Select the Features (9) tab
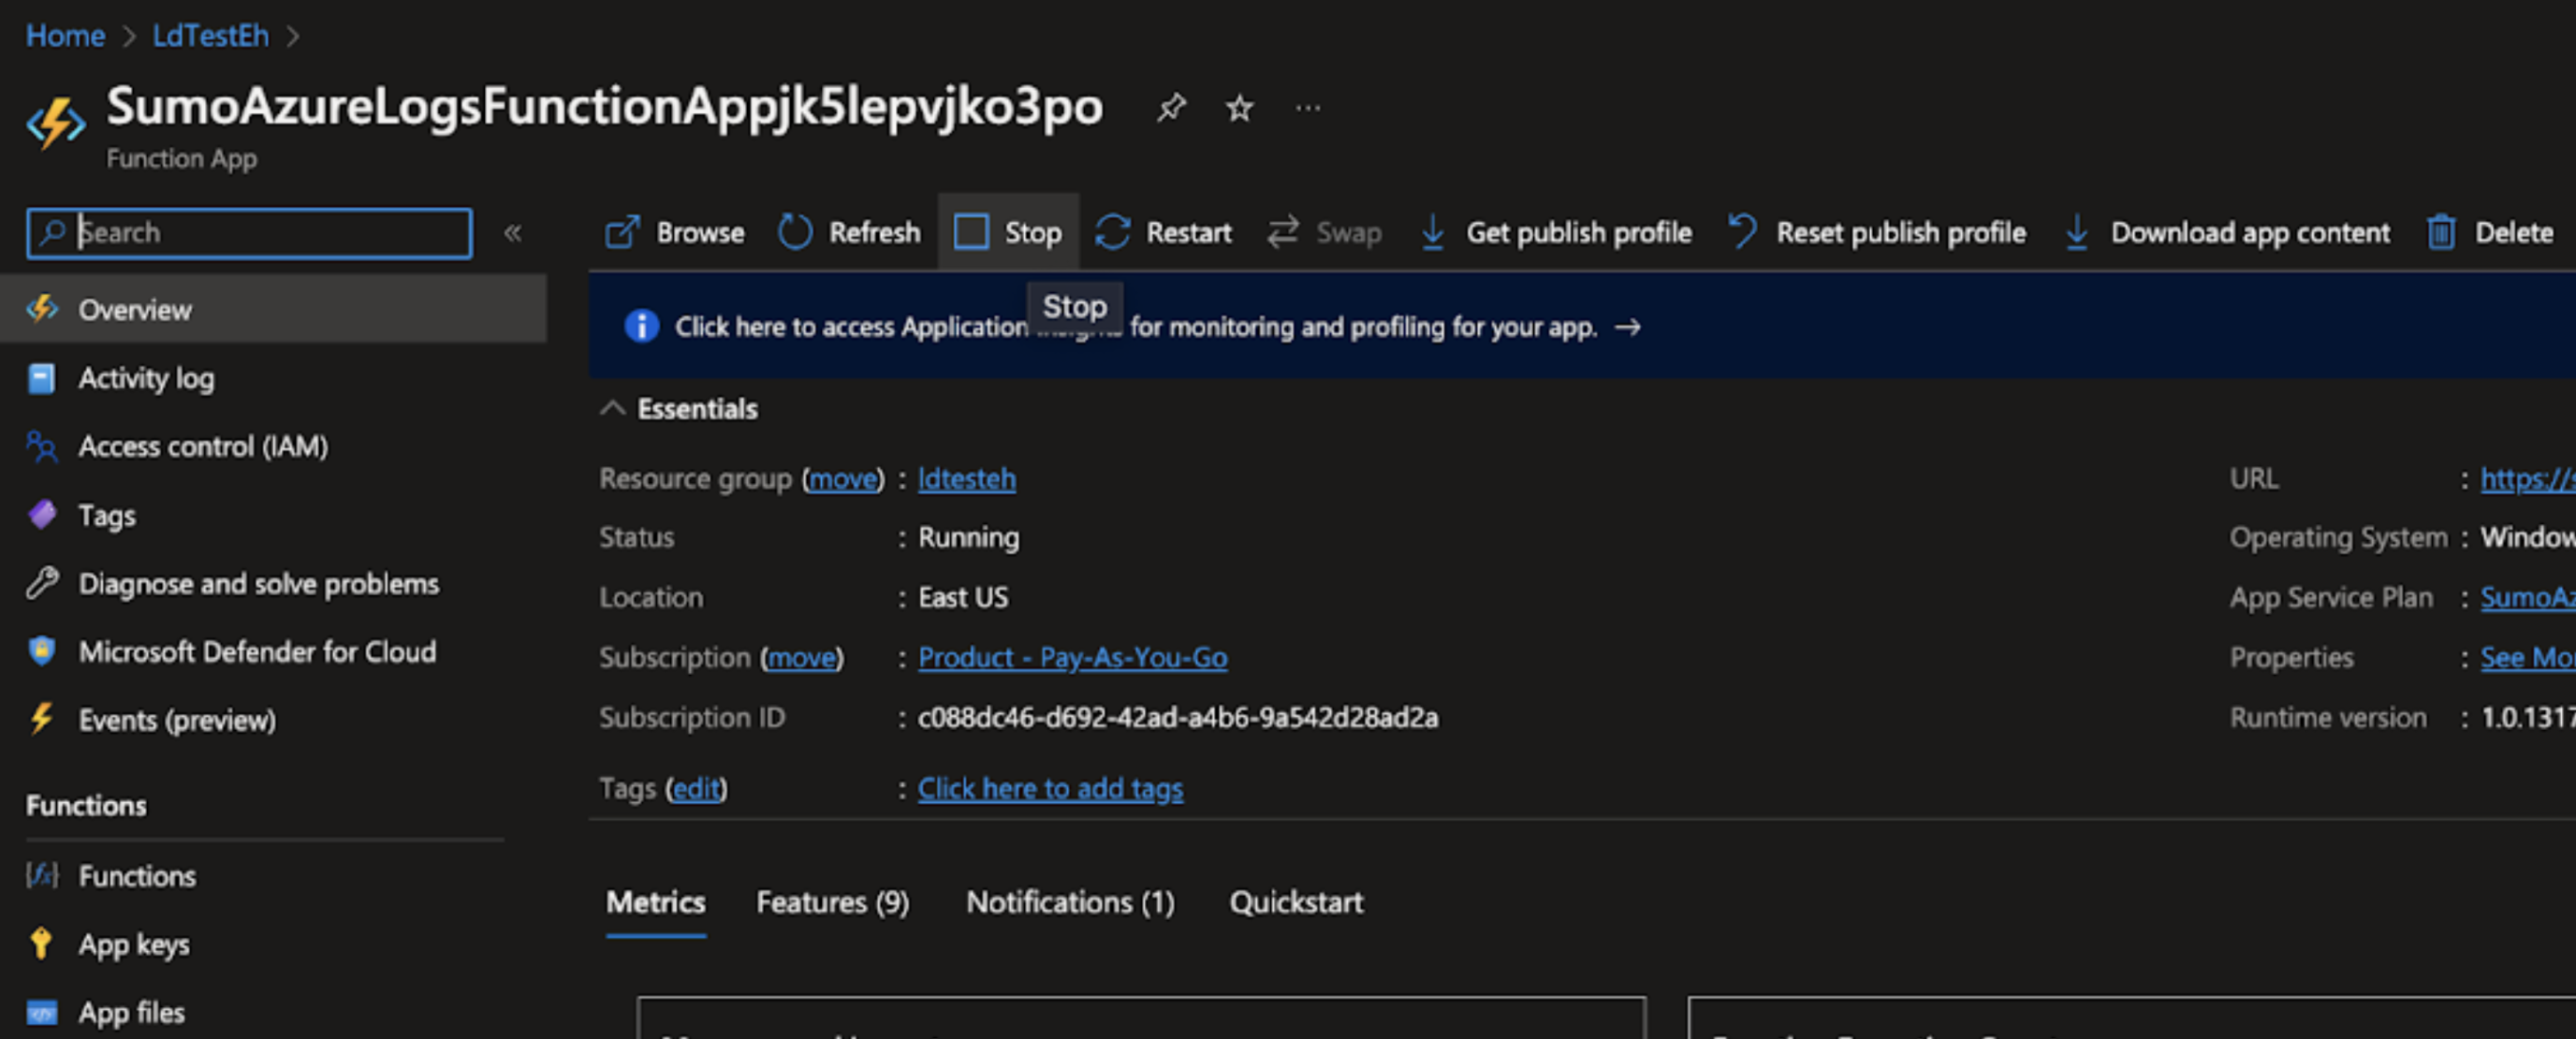The height and width of the screenshot is (1039, 2576). 831,900
